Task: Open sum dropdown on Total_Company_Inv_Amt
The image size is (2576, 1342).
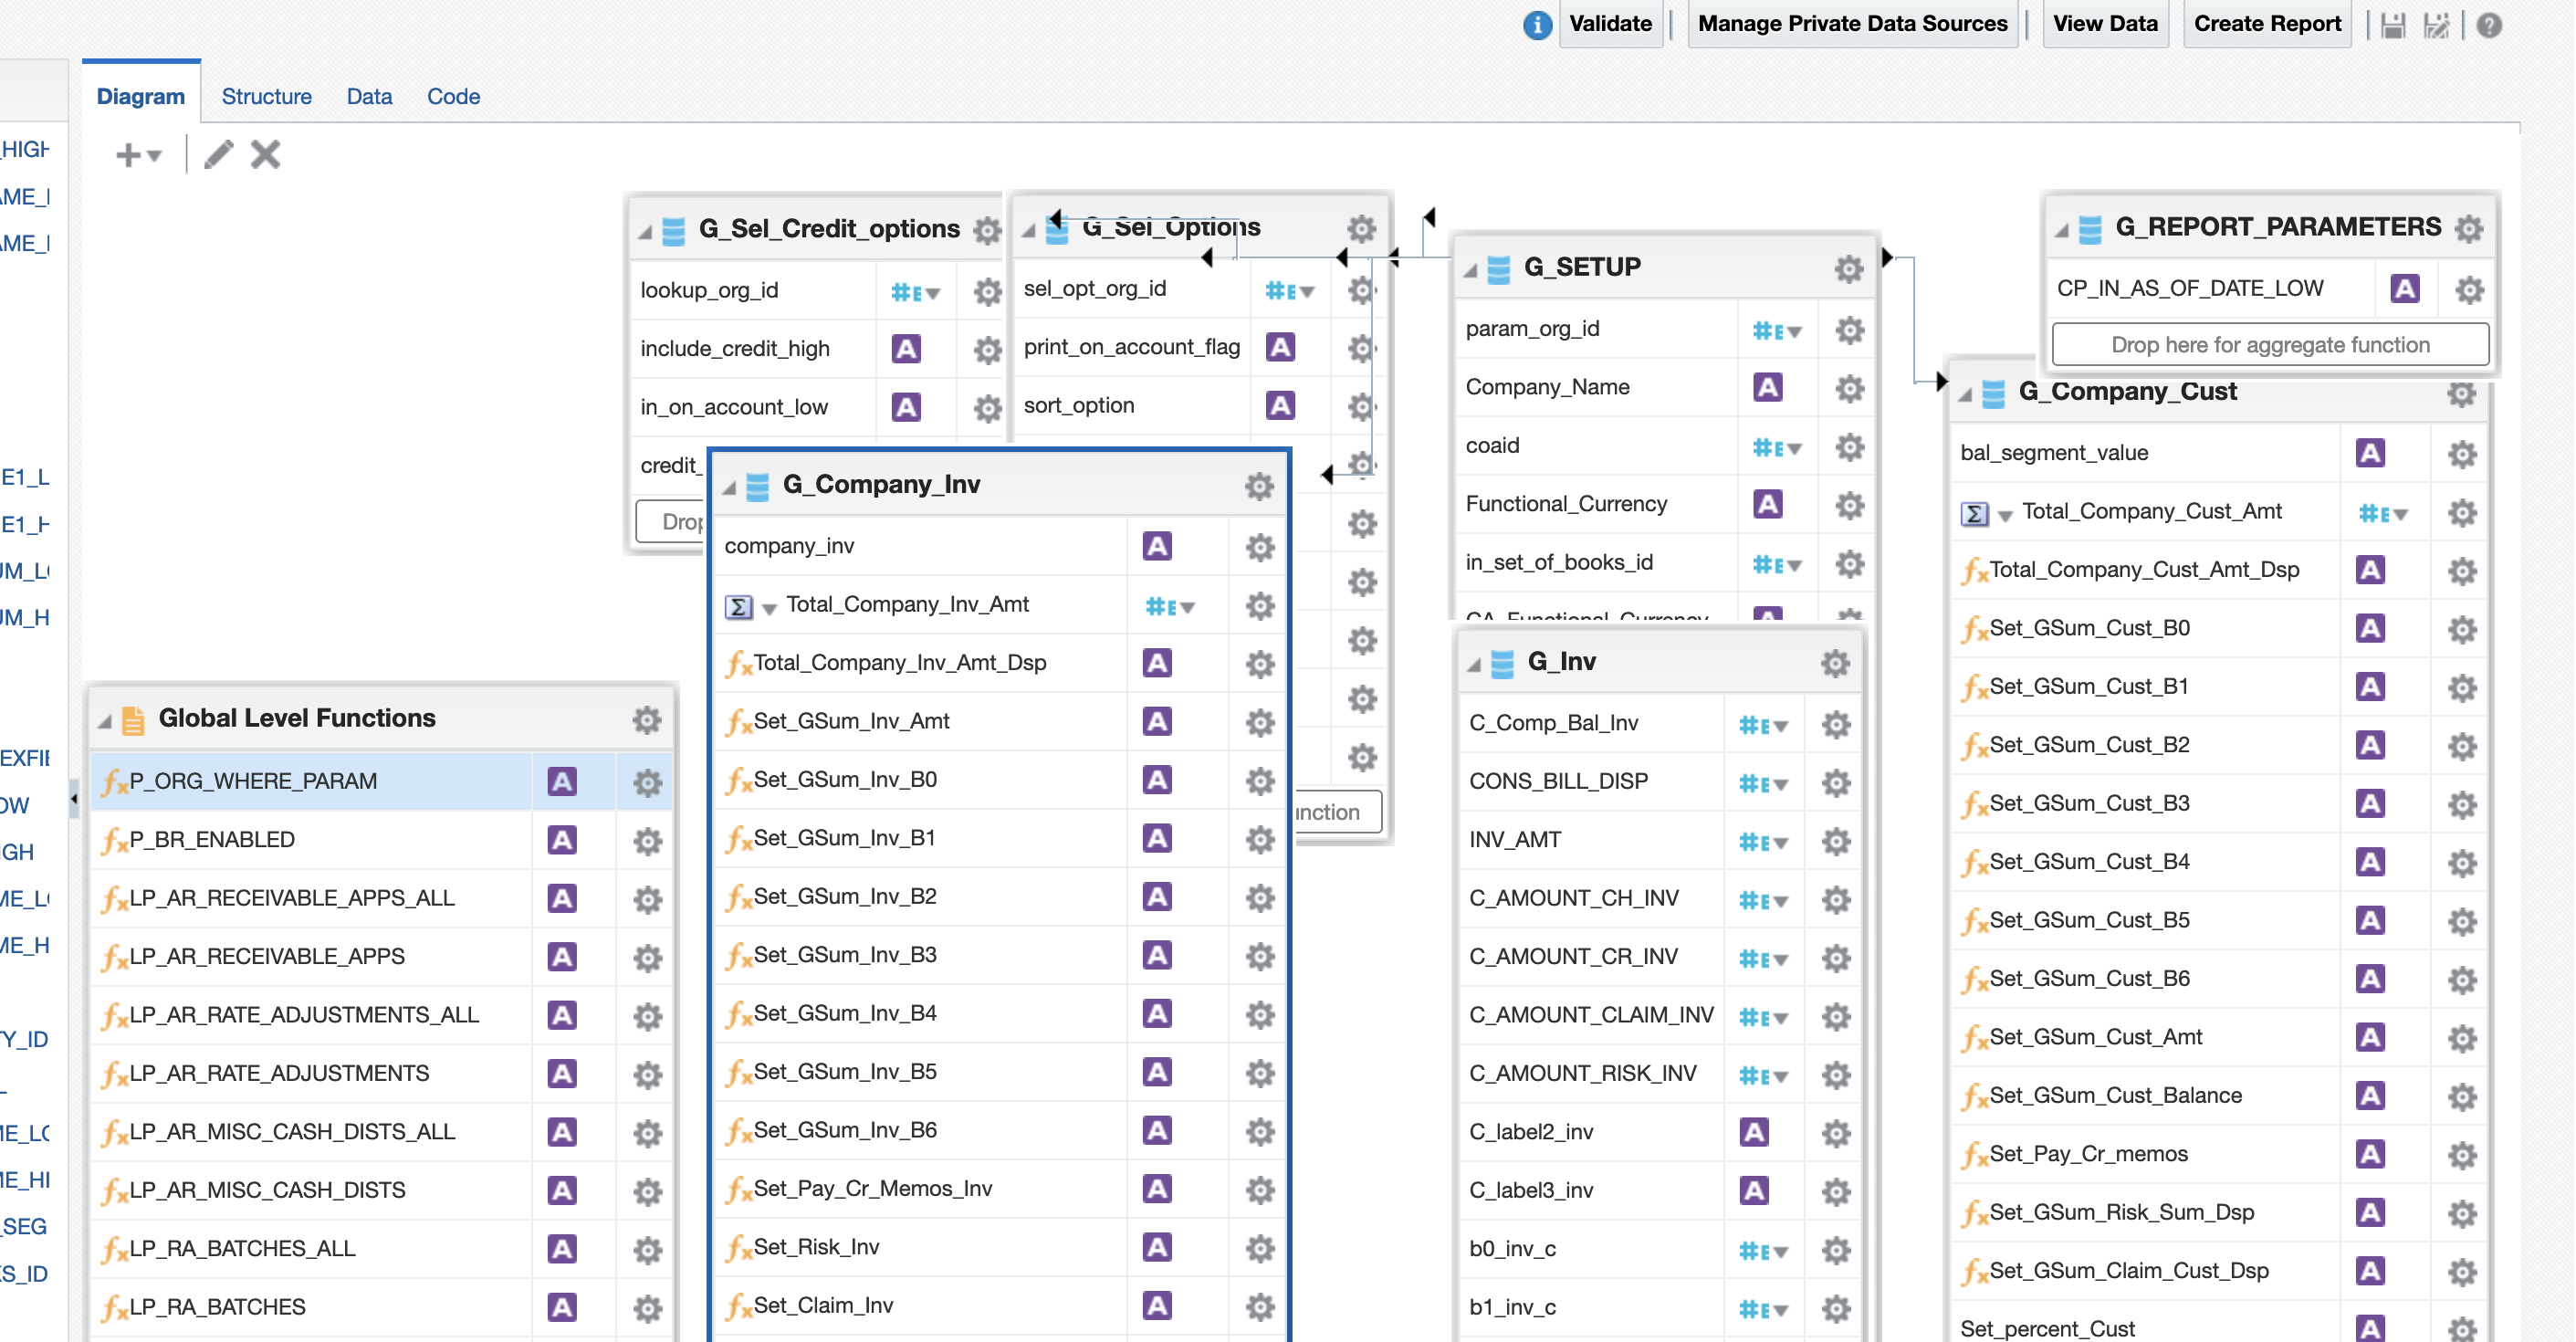Action: click(769, 608)
